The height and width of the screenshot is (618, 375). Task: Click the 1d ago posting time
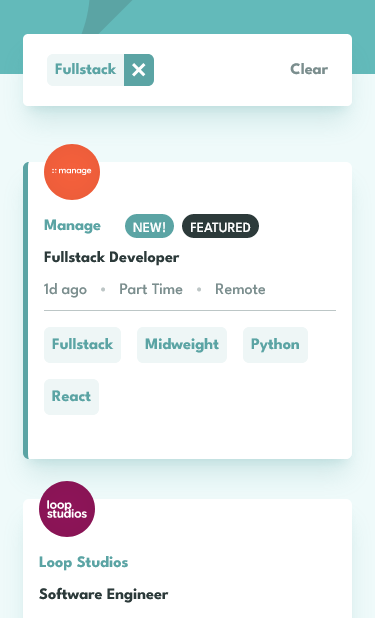tap(65, 289)
